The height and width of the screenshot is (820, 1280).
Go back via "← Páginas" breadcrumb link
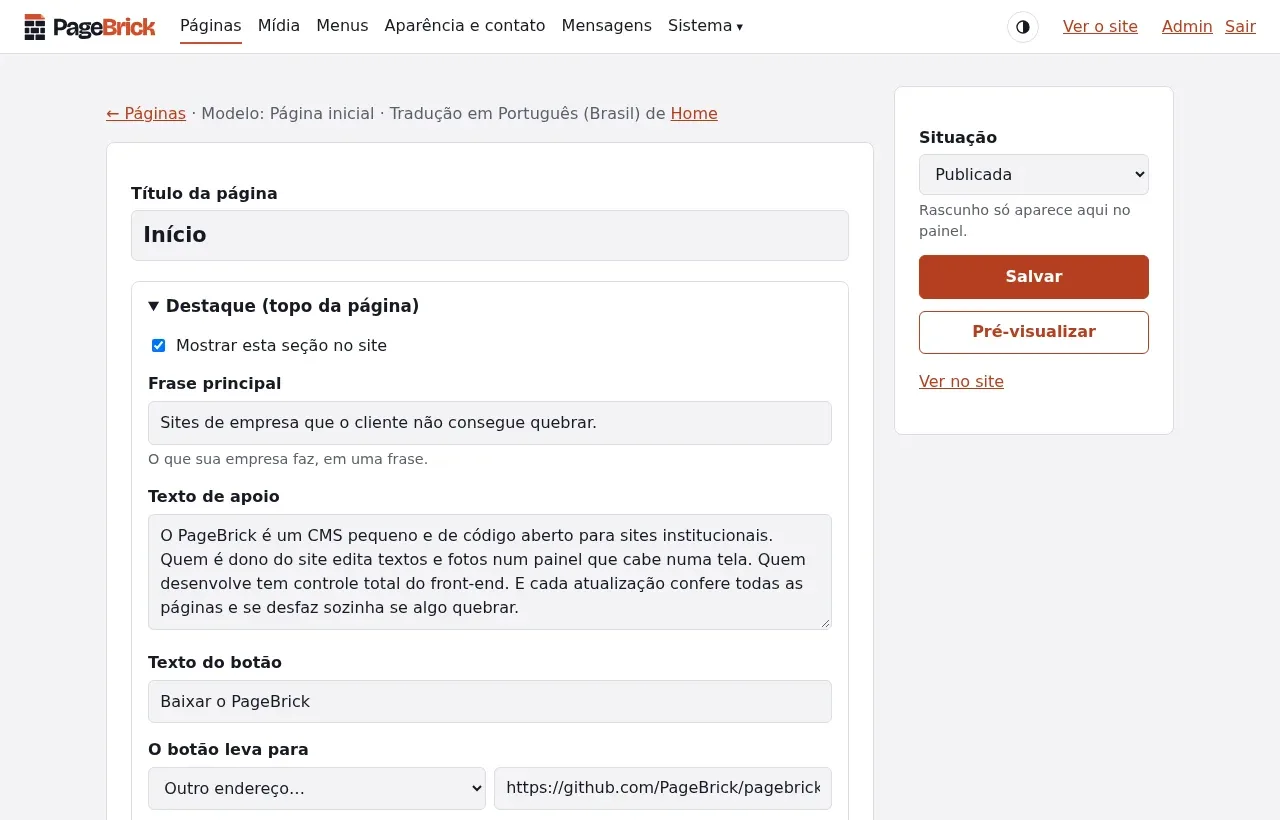146,114
